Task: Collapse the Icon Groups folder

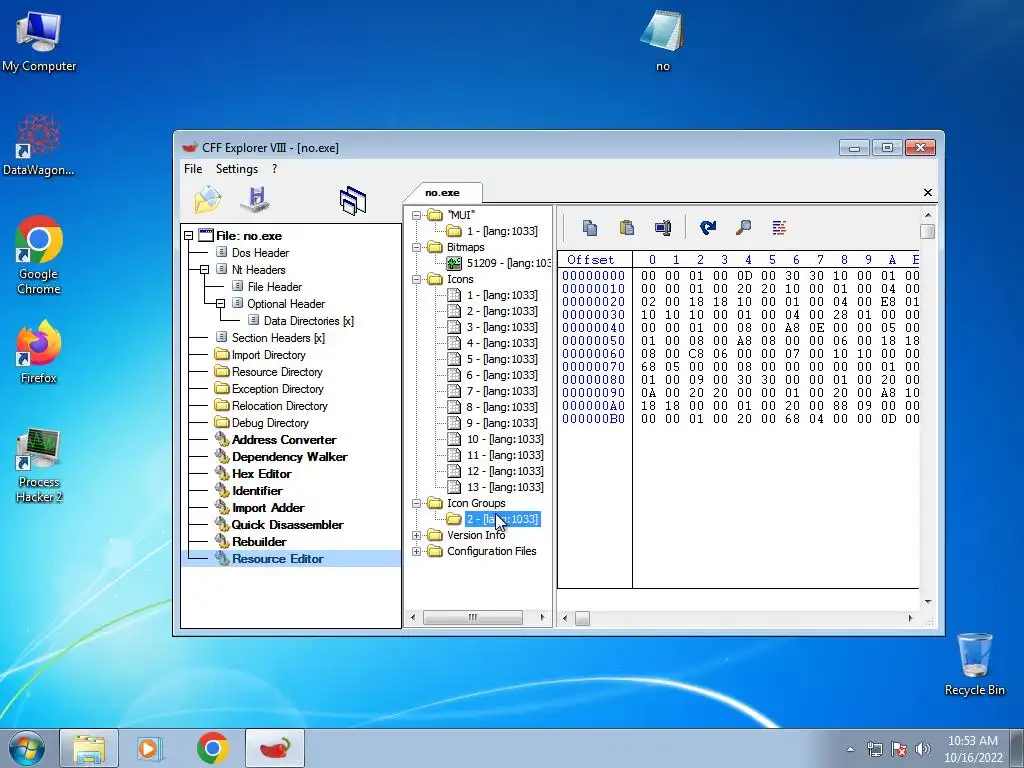Action: [x=416, y=503]
